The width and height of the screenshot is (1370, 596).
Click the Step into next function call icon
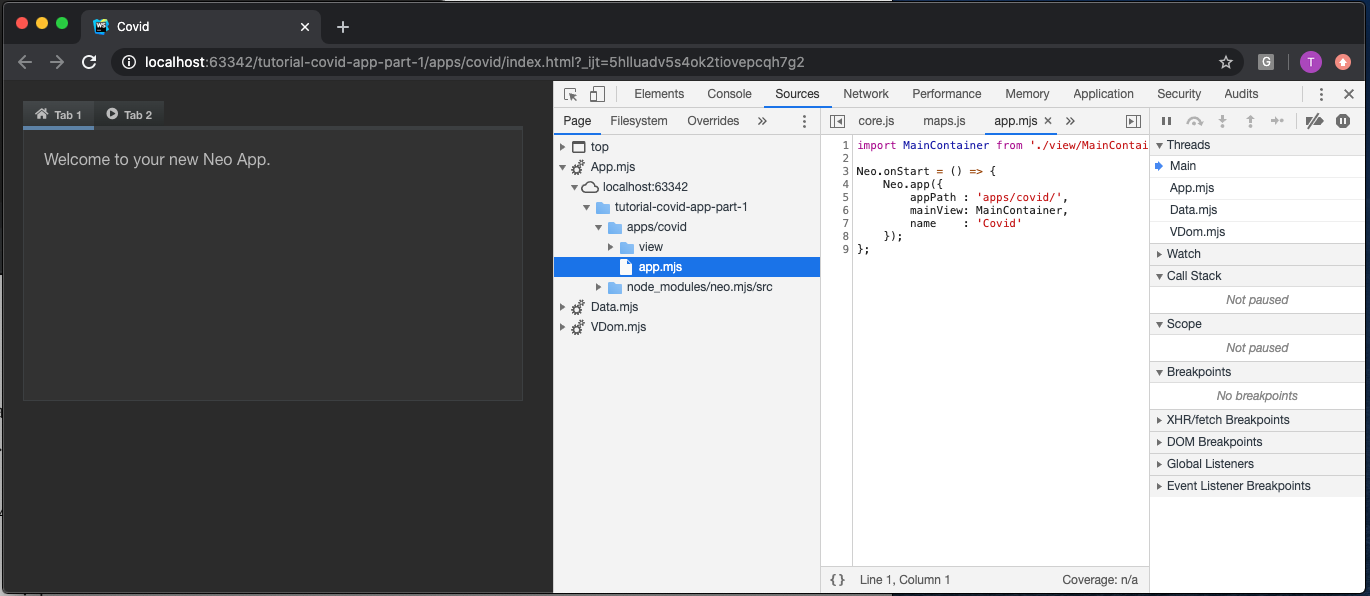pyautogui.click(x=1222, y=120)
